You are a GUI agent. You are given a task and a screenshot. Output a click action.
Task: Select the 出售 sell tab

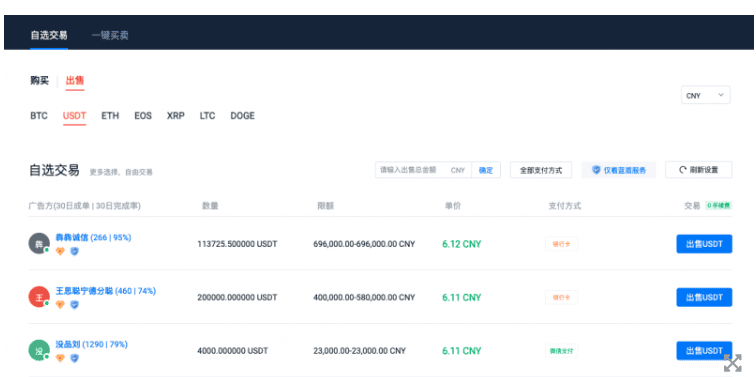click(75, 81)
